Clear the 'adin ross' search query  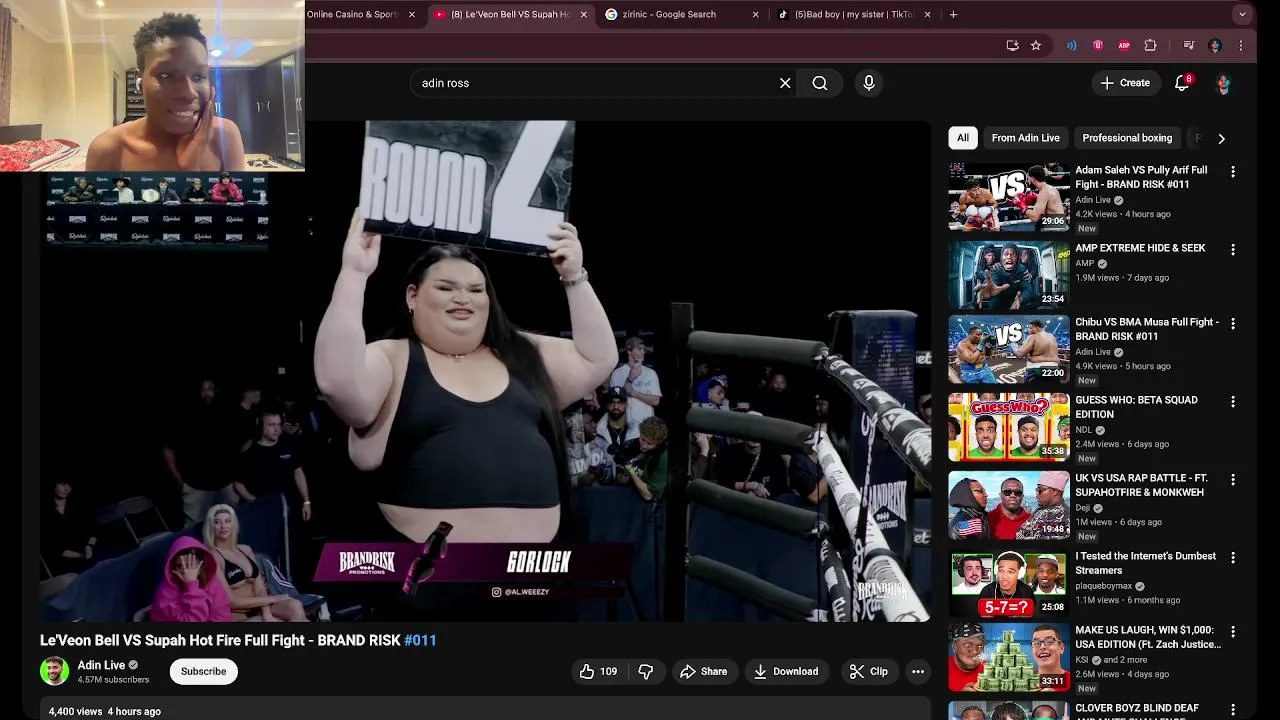(785, 83)
